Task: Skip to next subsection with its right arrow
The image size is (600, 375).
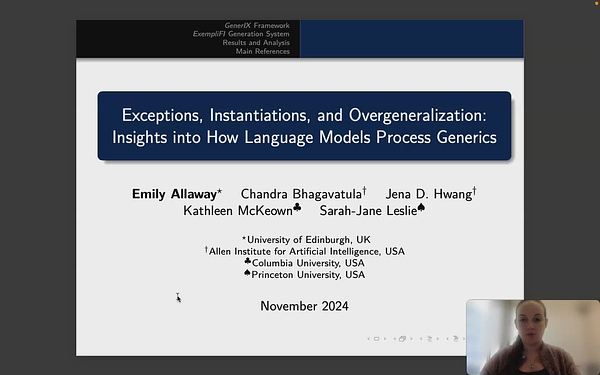Action: 438,339
